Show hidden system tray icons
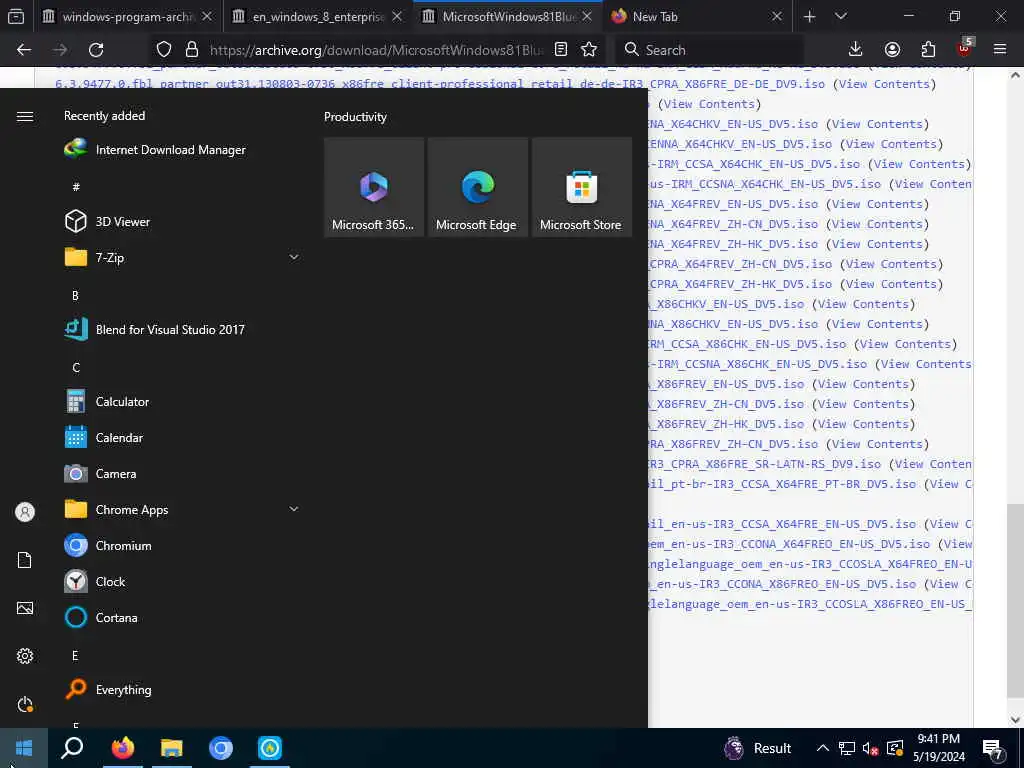This screenshot has height=768, width=1024. (x=823, y=748)
